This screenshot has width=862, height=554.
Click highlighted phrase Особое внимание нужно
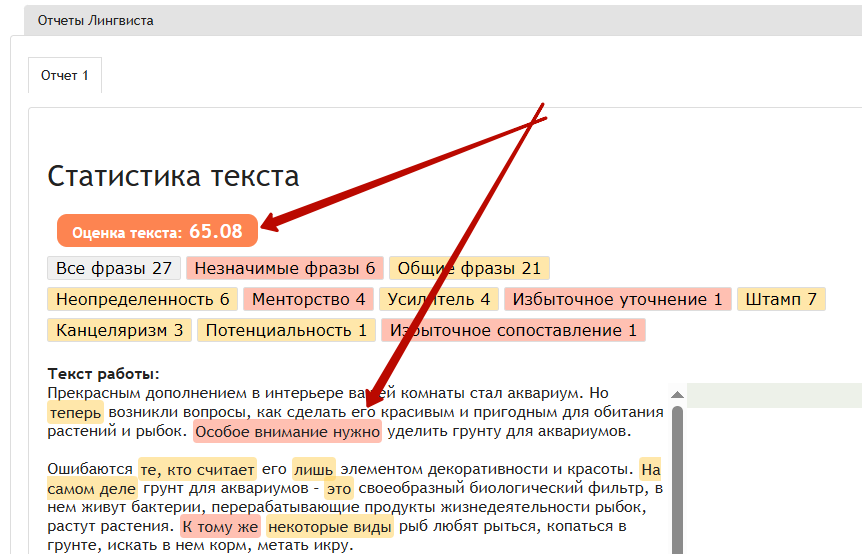tap(288, 432)
